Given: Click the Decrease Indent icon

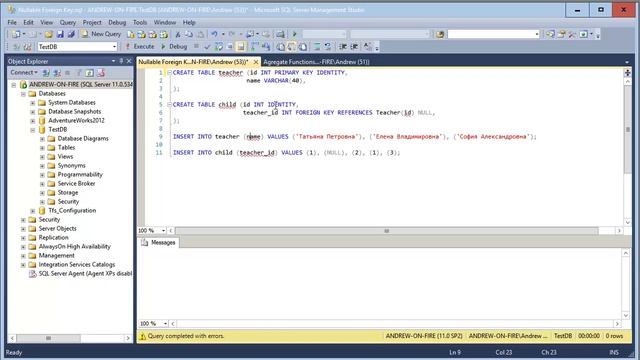Looking at the screenshot, I should click(343, 47).
